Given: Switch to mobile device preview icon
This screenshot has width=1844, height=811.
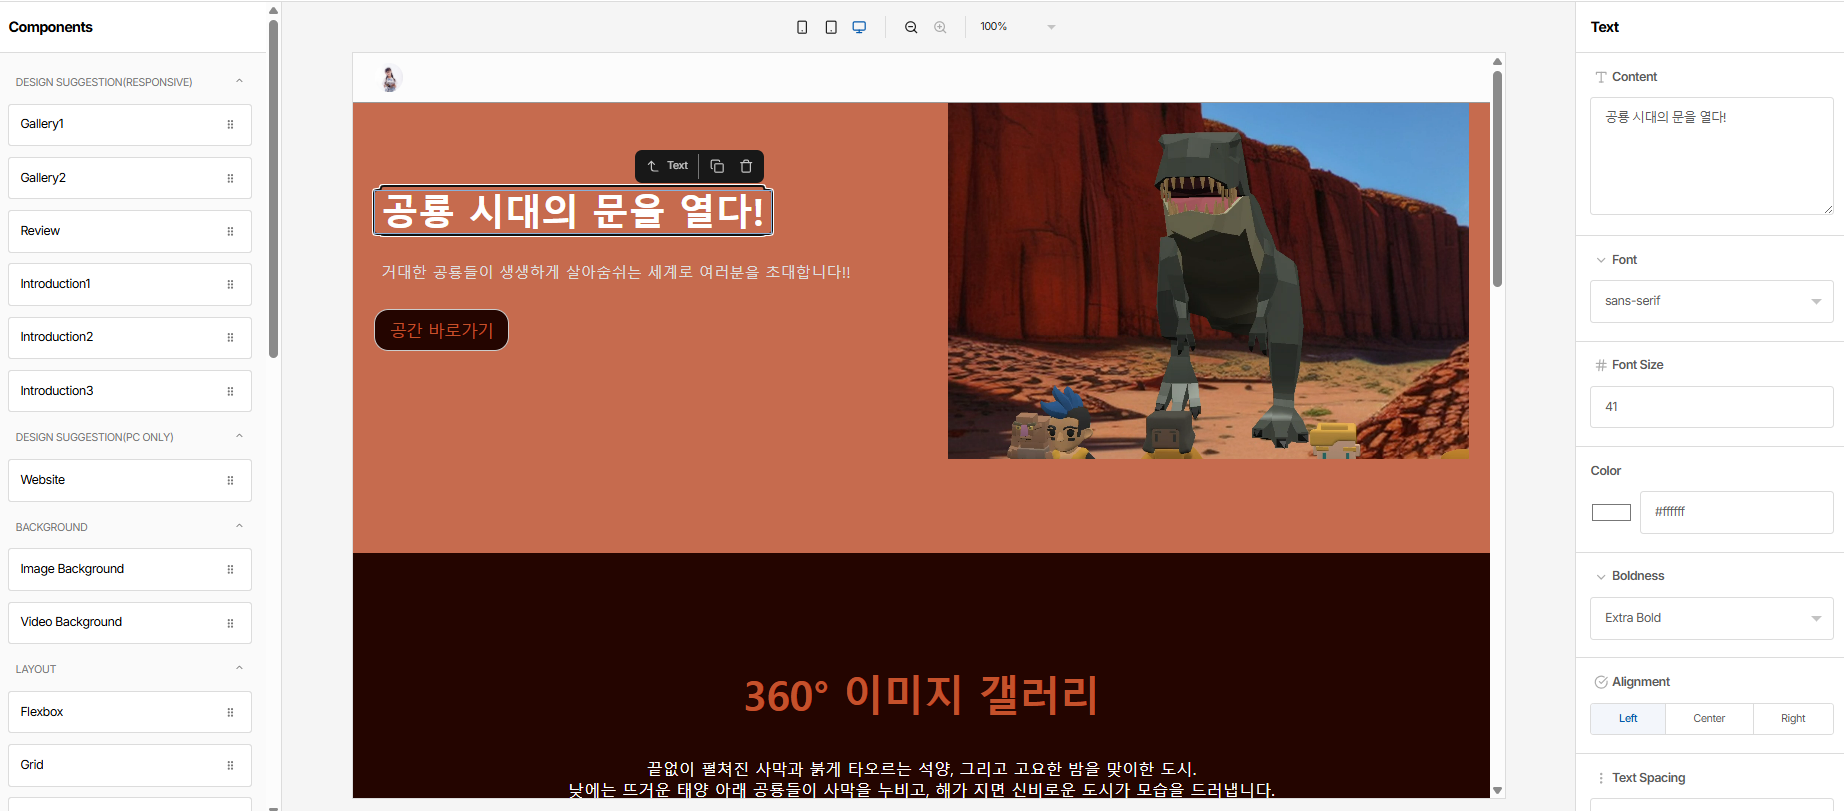Looking at the screenshot, I should pyautogui.click(x=802, y=27).
